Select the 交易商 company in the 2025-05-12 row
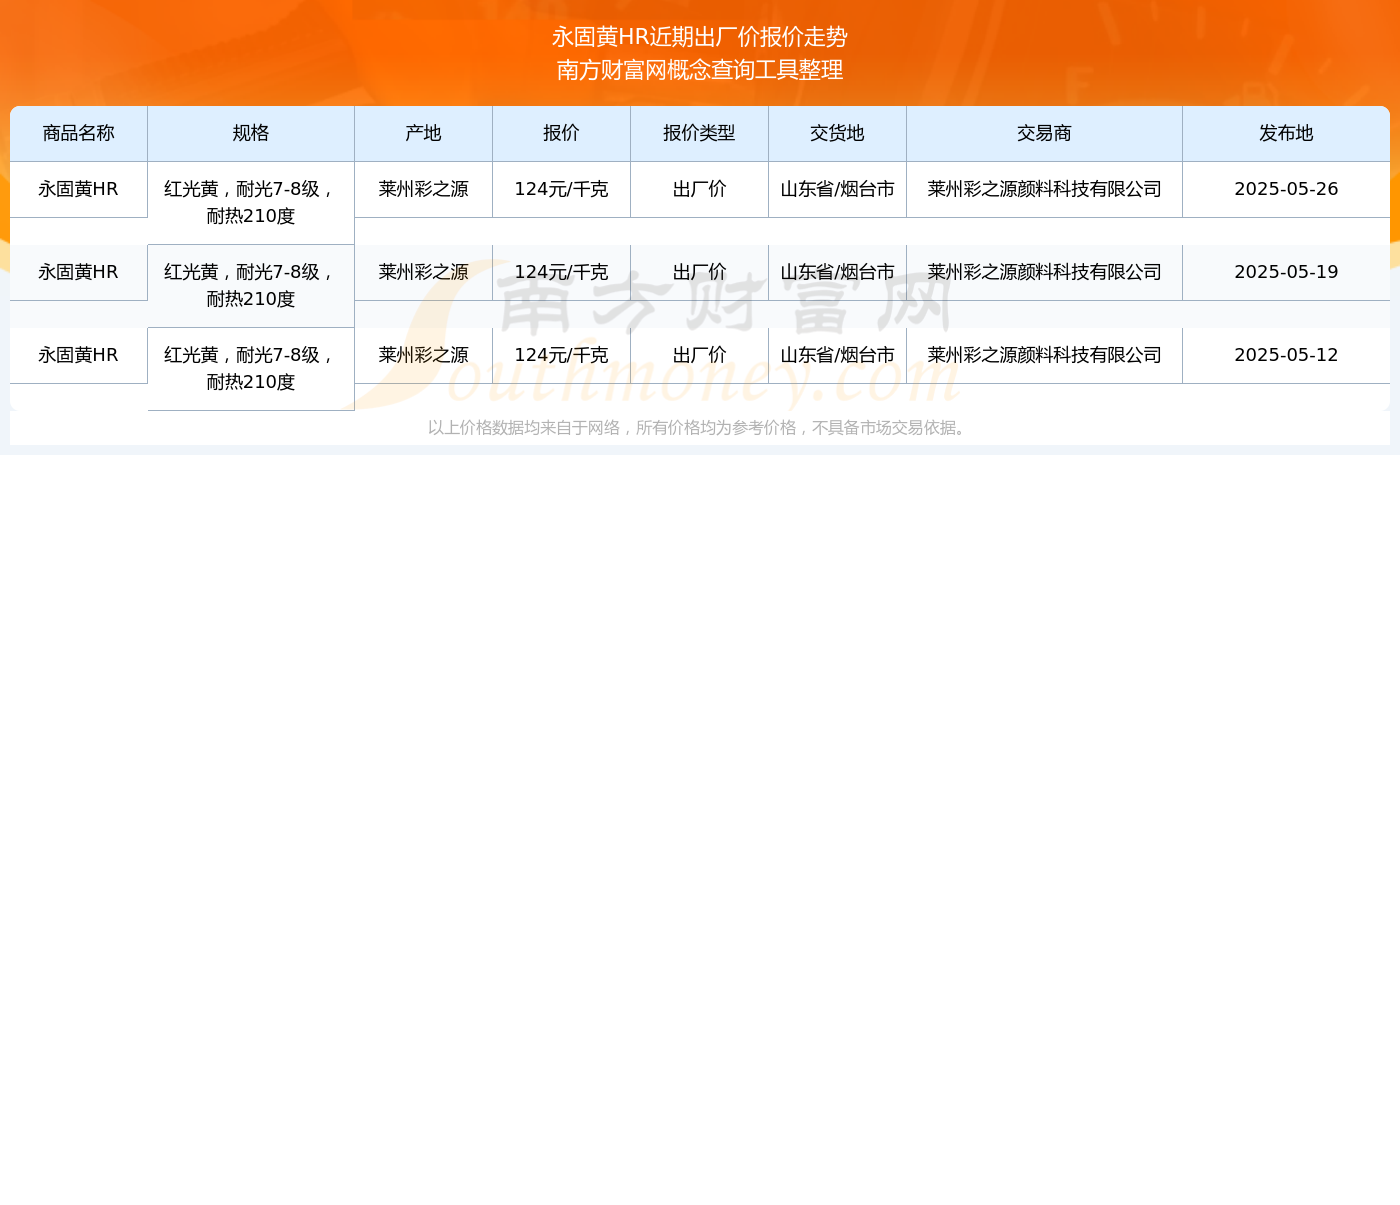This screenshot has height=1205, width=1400. (x=1045, y=355)
